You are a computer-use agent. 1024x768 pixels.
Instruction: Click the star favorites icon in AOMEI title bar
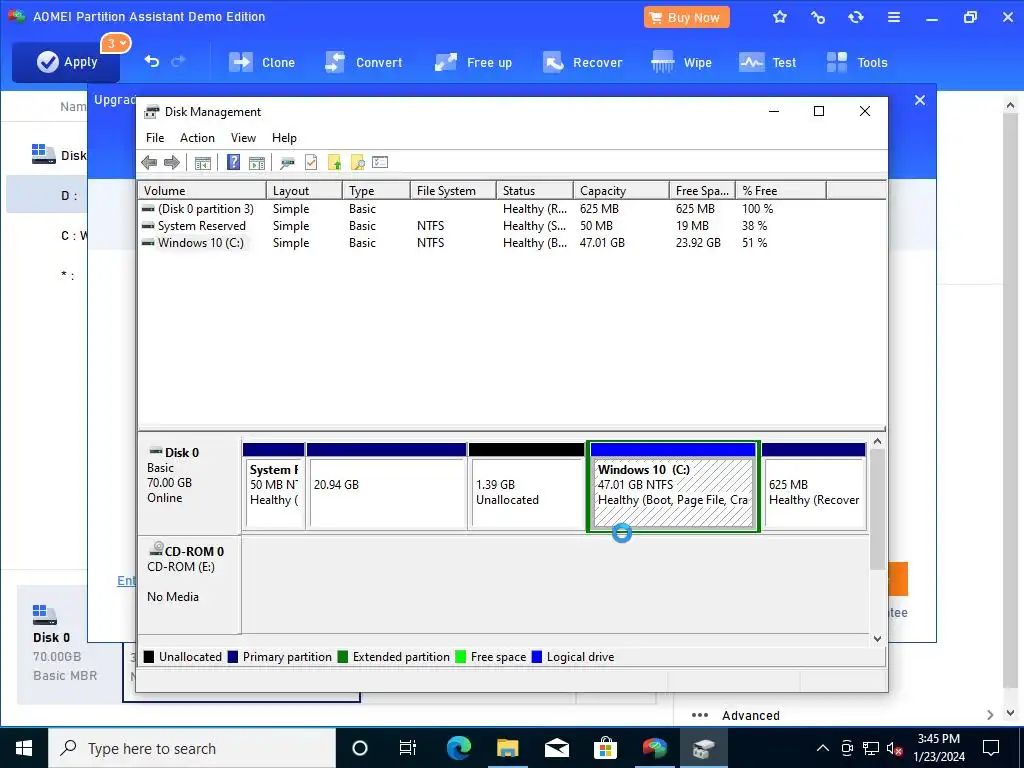(780, 18)
